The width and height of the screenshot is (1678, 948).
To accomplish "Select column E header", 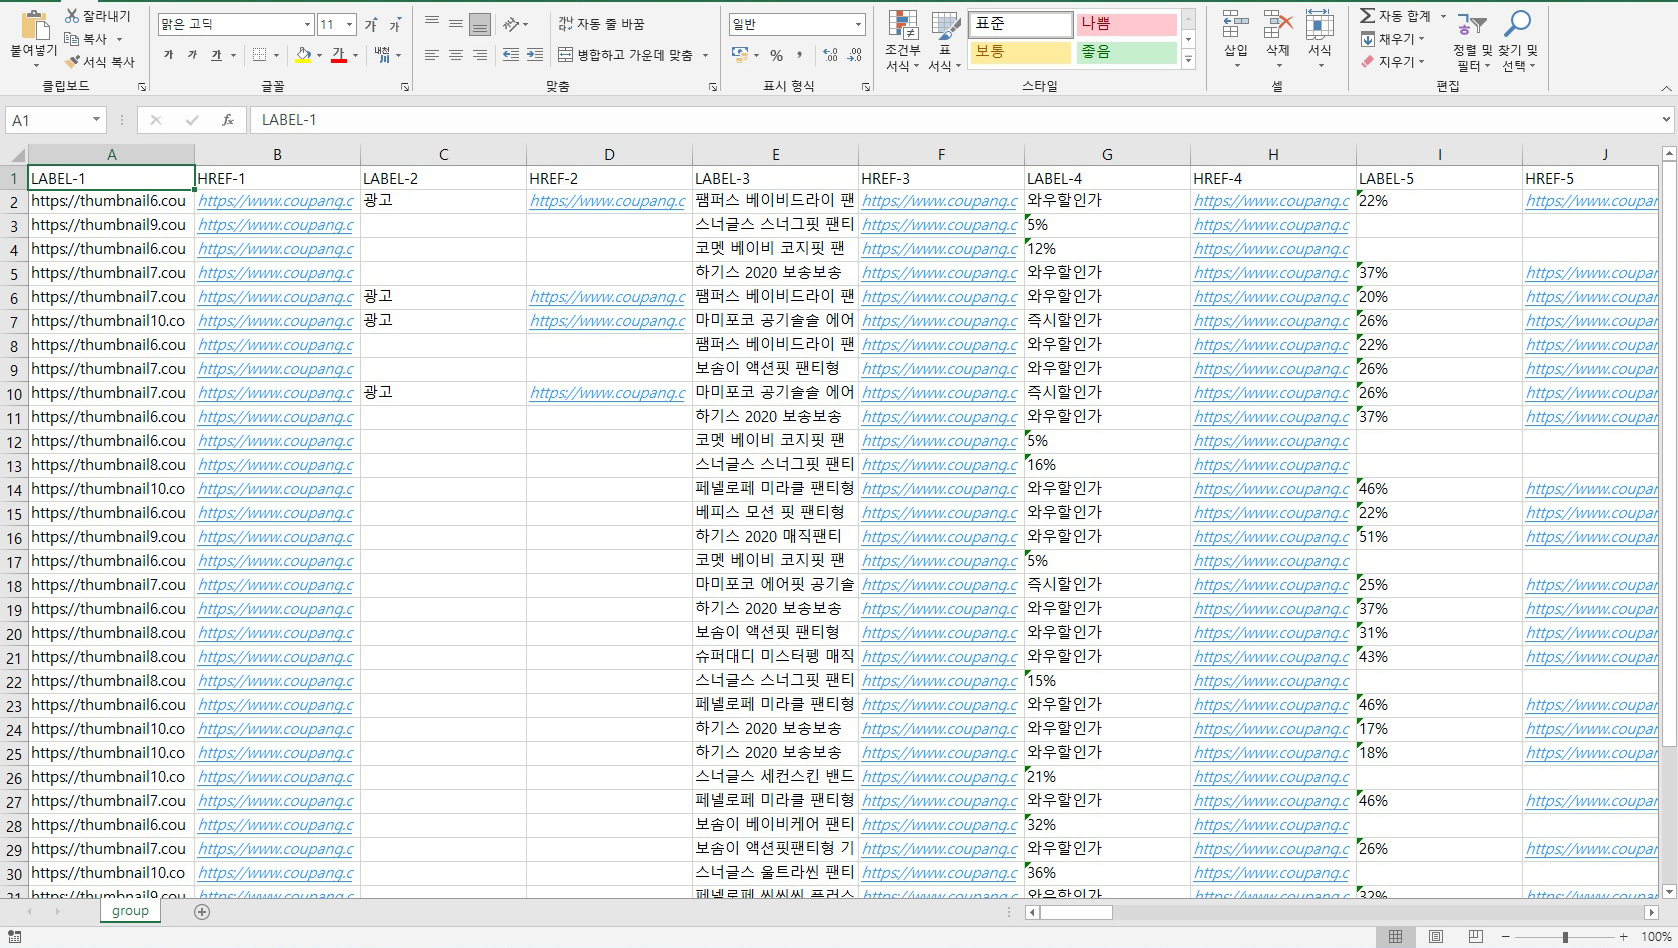I will point(775,155).
